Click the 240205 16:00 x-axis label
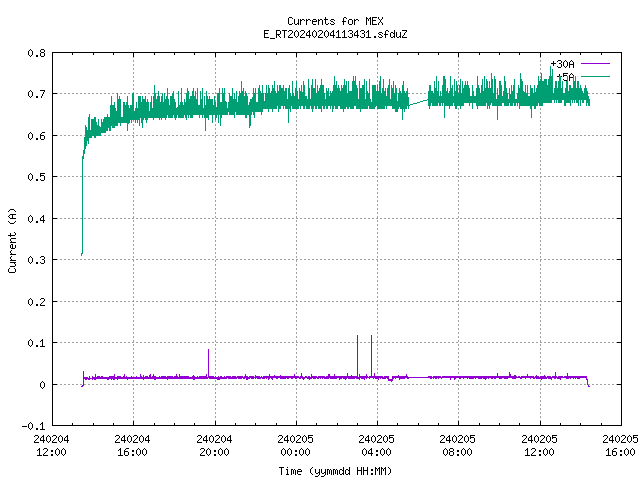The width and height of the screenshot is (640, 480). tap(620, 445)
